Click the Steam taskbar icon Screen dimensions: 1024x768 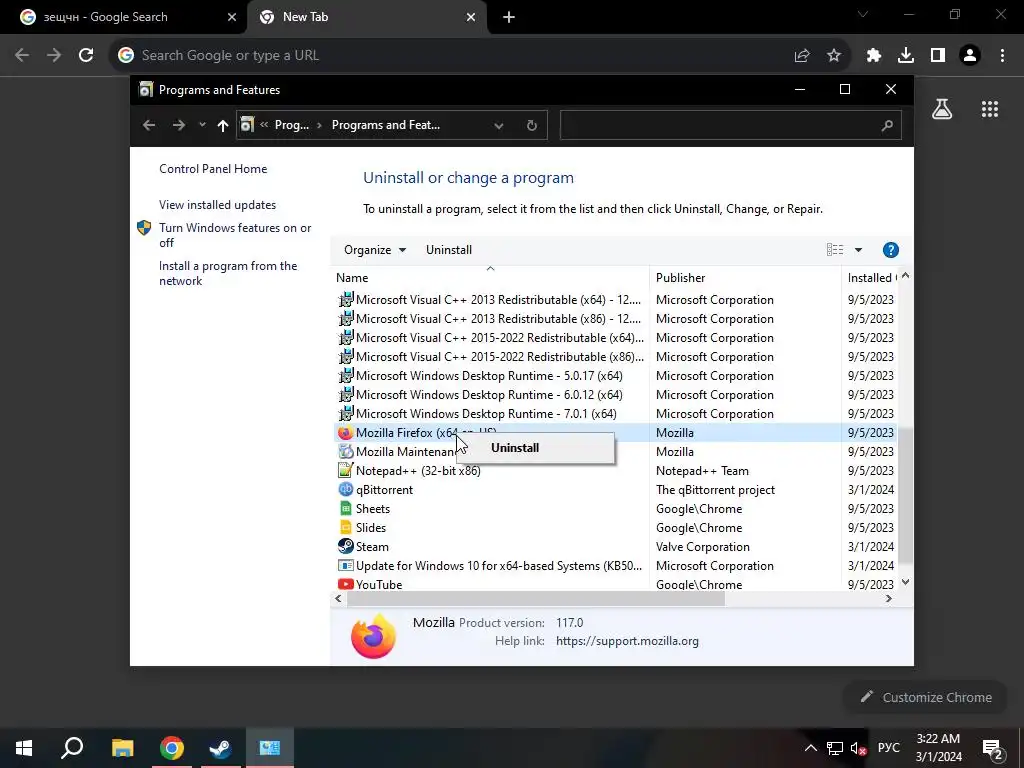point(220,748)
